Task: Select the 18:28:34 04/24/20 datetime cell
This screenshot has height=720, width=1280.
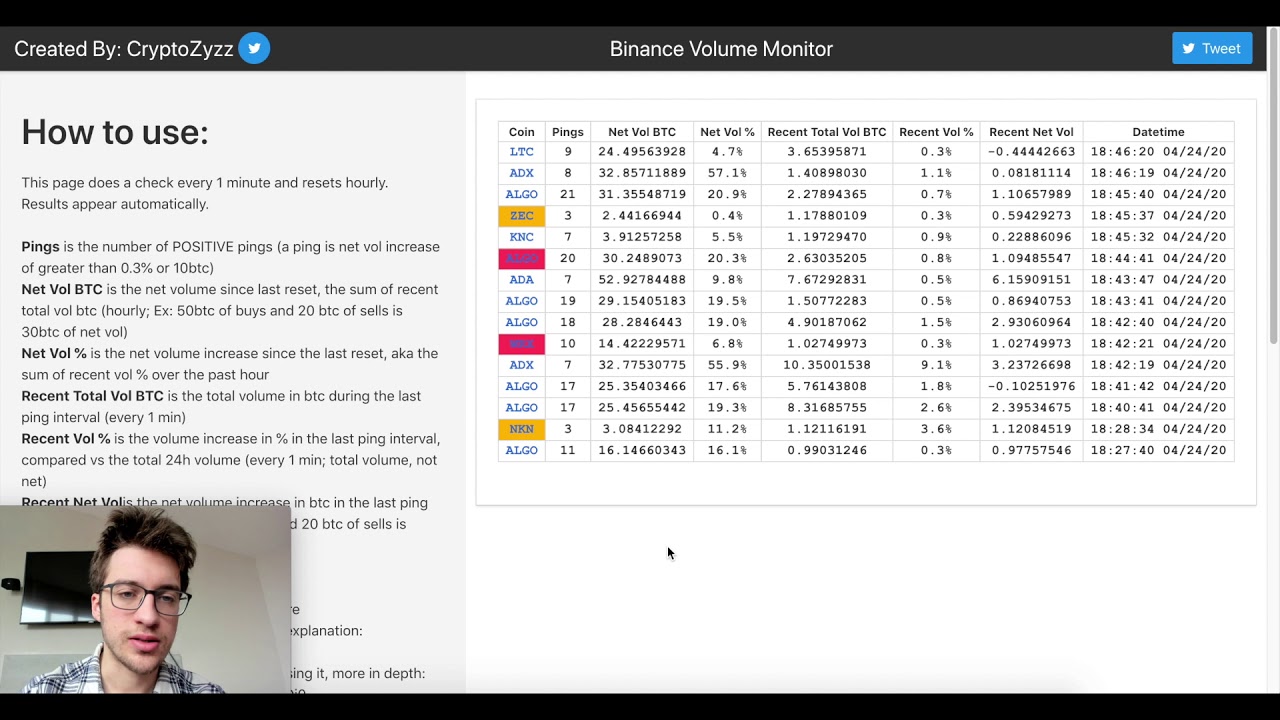Action: [1158, 429]
